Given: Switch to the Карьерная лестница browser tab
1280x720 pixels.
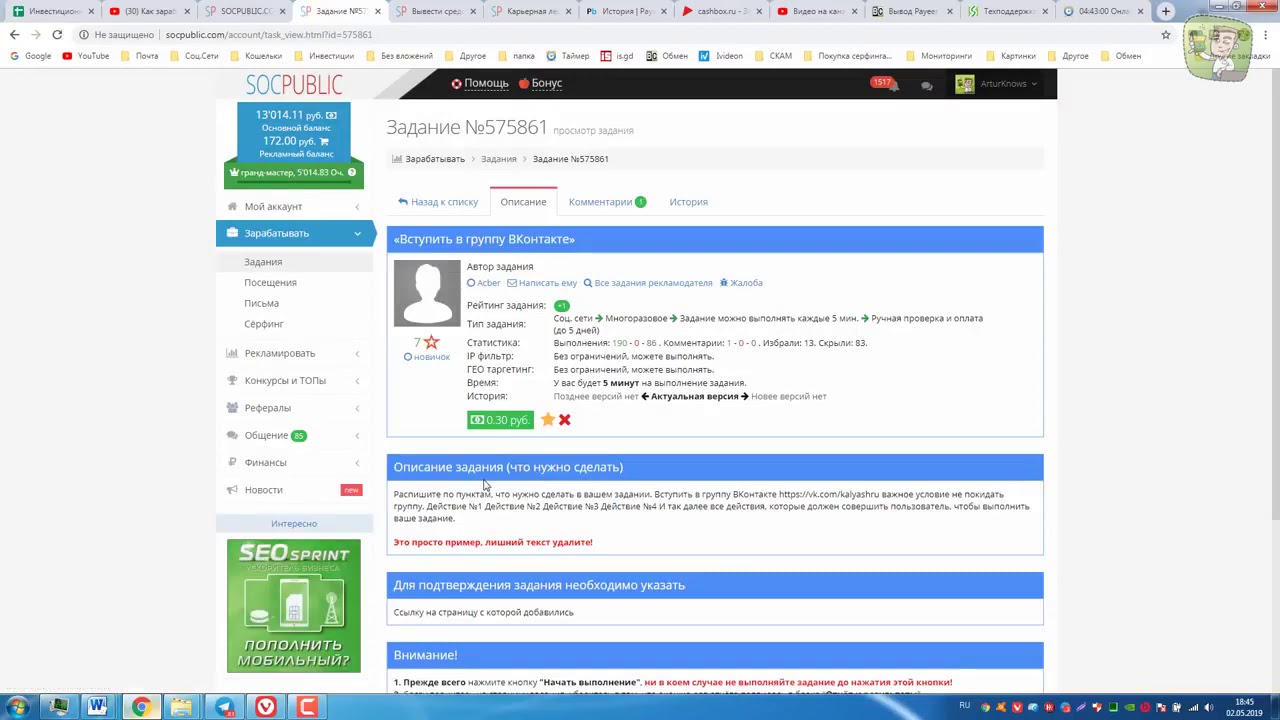Looking at the screenshot, I should [530, 11].
